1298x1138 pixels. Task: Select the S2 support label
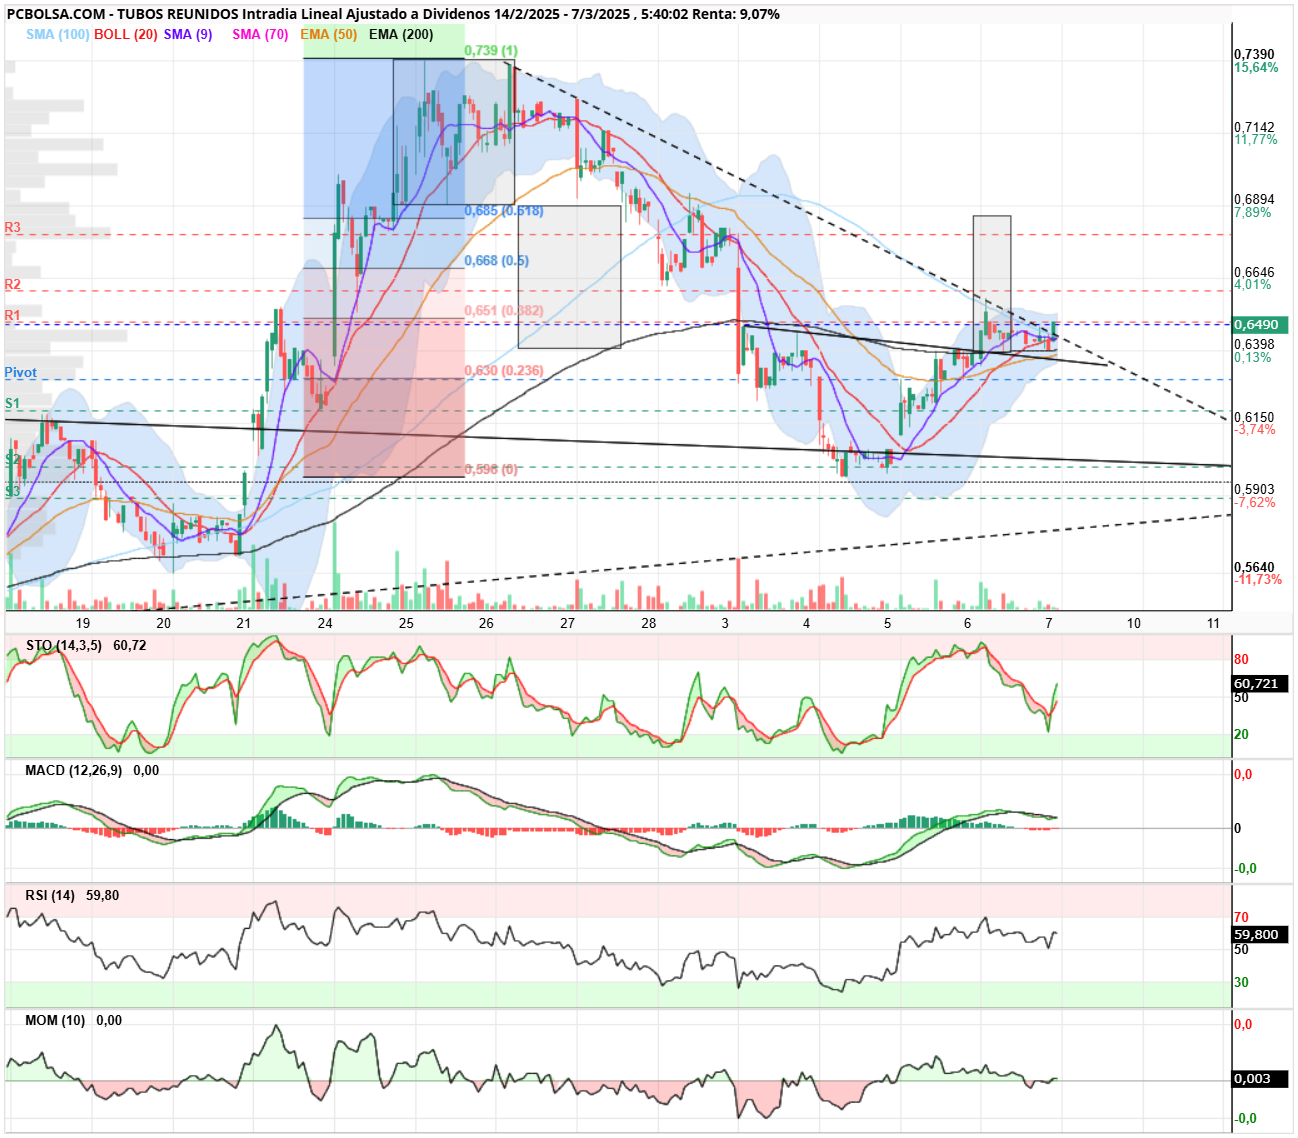coord(12,459)
